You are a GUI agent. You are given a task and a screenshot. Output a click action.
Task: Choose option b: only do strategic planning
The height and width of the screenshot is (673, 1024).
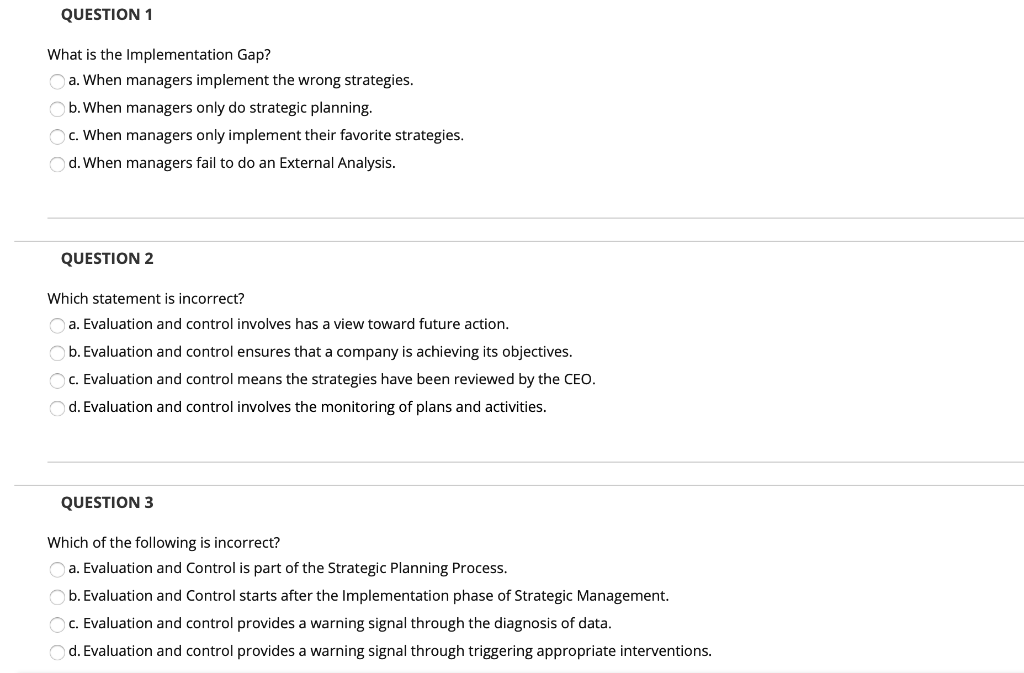pos(58,108)
